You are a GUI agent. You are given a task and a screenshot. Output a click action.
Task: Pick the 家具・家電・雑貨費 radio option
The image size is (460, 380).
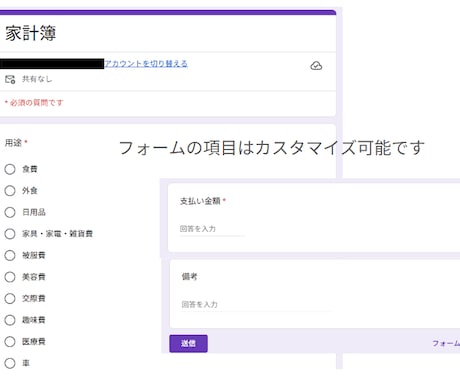click(10, 234)
